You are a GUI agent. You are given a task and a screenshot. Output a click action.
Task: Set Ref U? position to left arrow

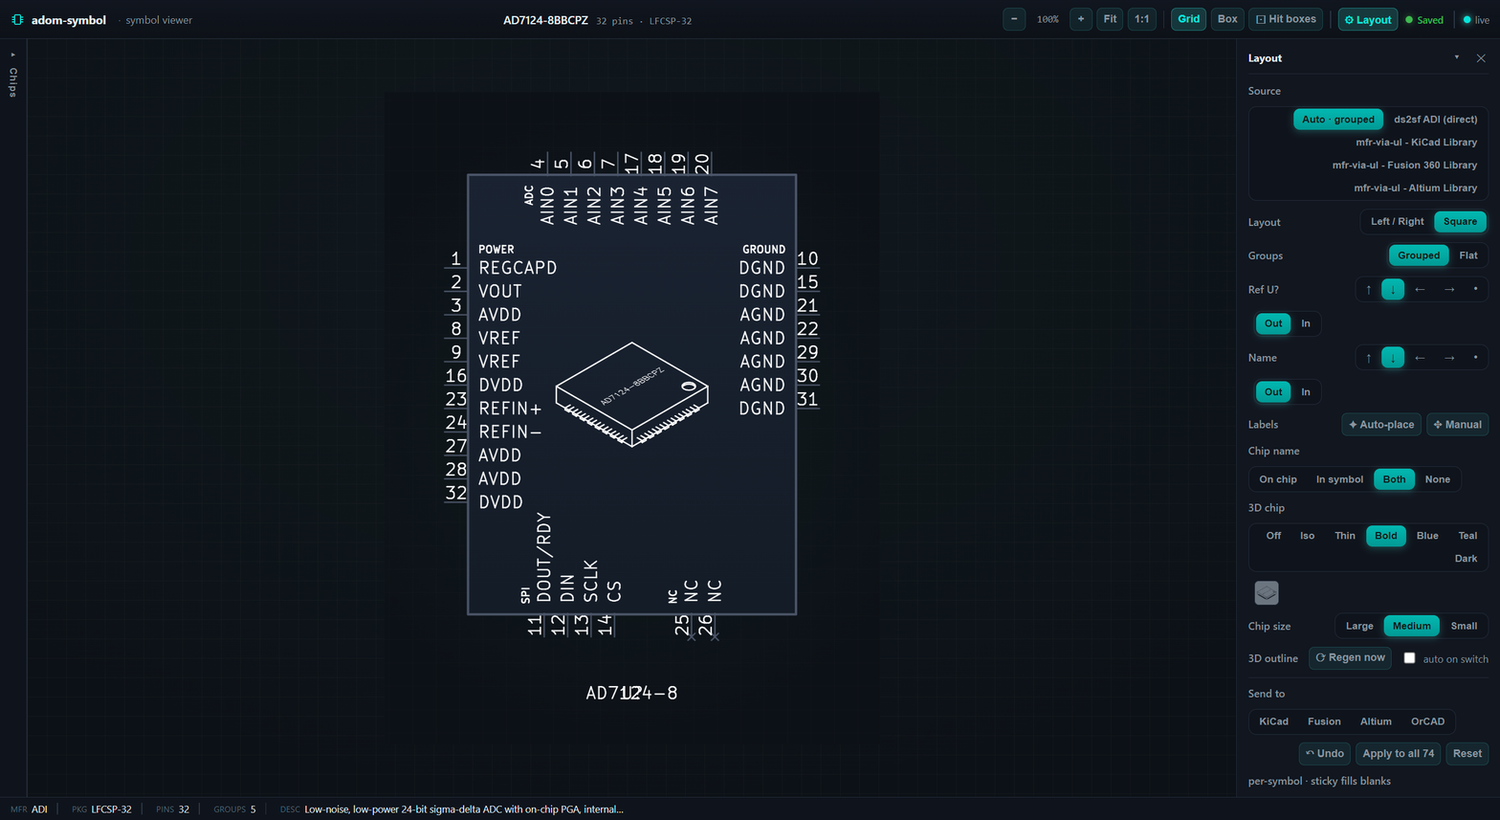point(1419,289)
